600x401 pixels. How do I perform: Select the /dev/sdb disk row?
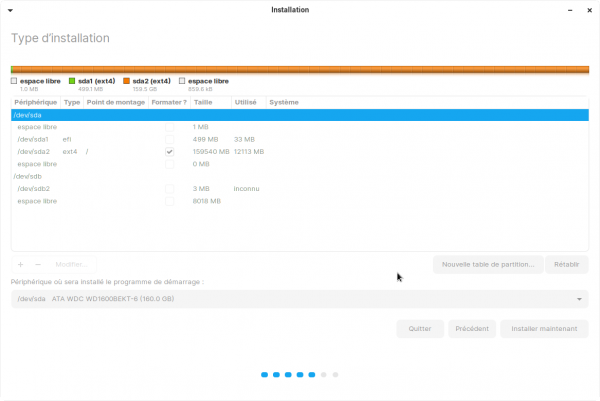click(150, 176)
